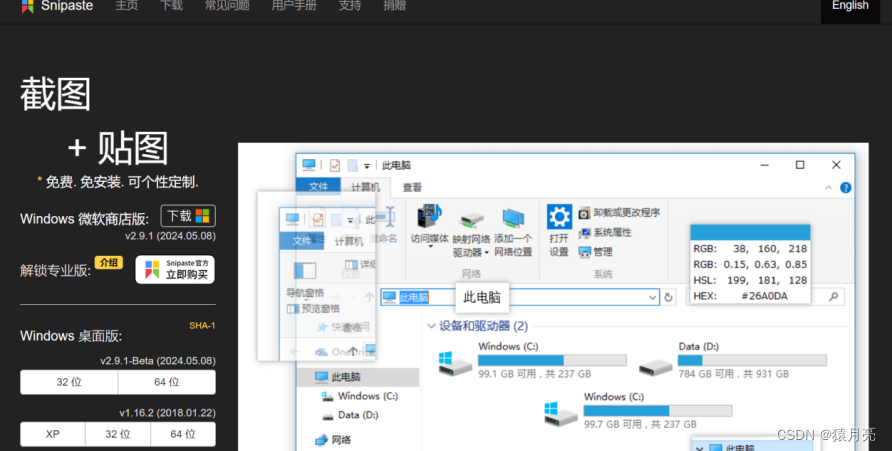Click the floating 此电脑 pasted label
The height and width of the screenshot is (451, 892).
(482, 297)
